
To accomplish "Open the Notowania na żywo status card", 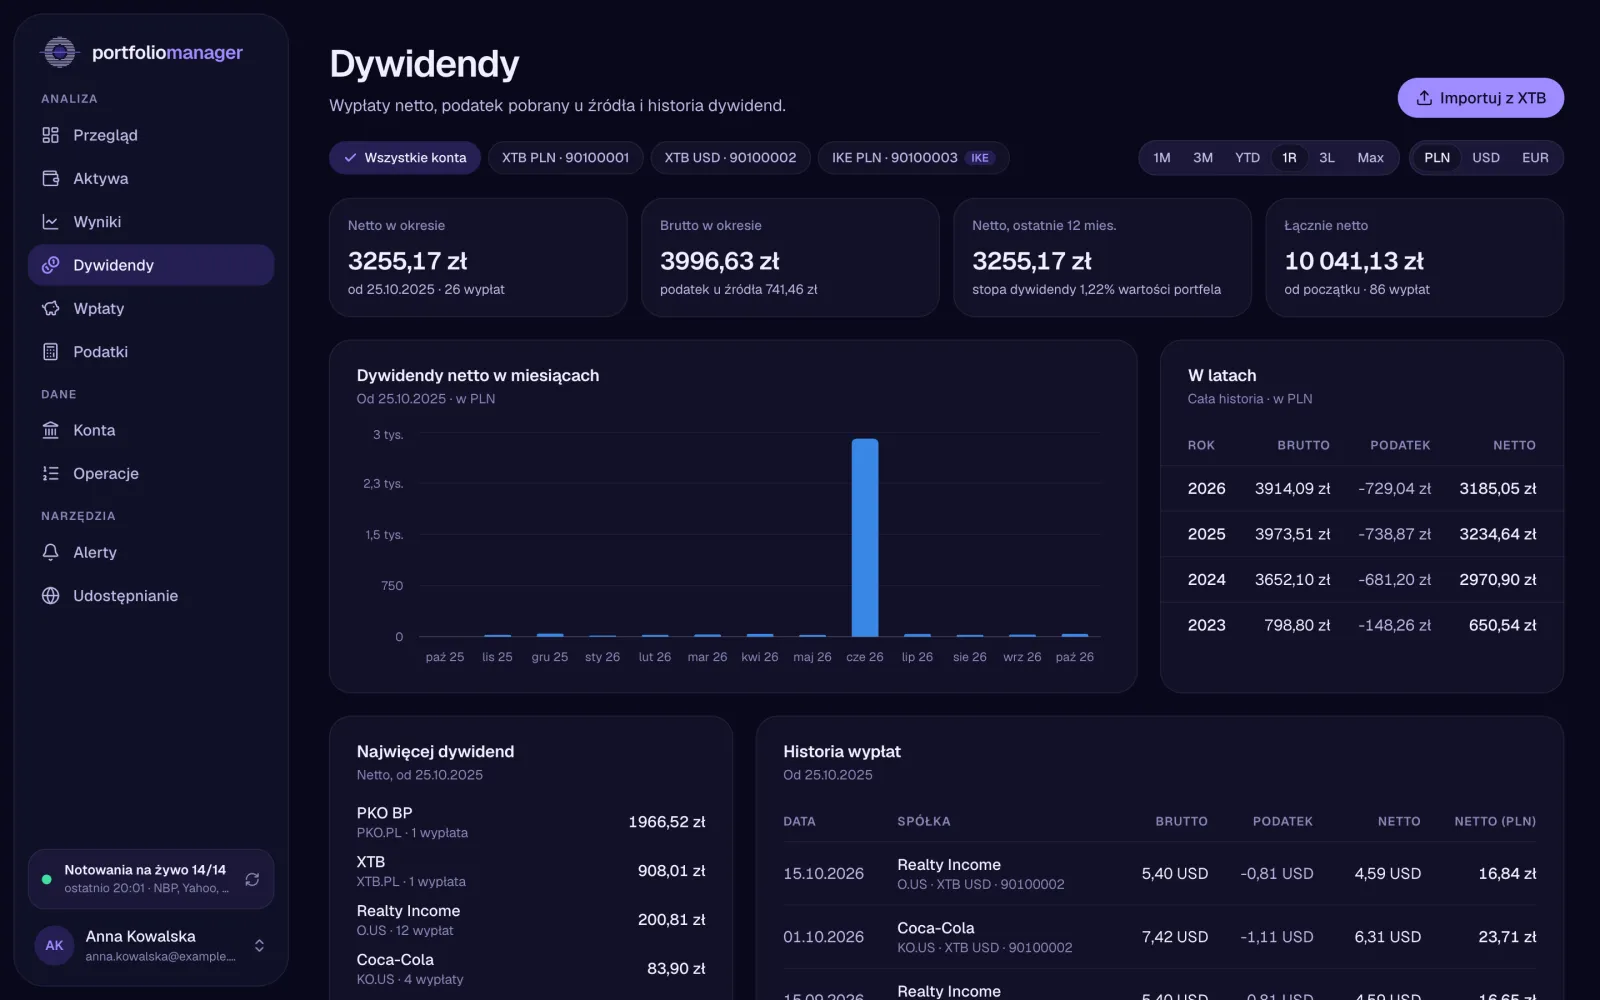I will click(x=151, y=879).
